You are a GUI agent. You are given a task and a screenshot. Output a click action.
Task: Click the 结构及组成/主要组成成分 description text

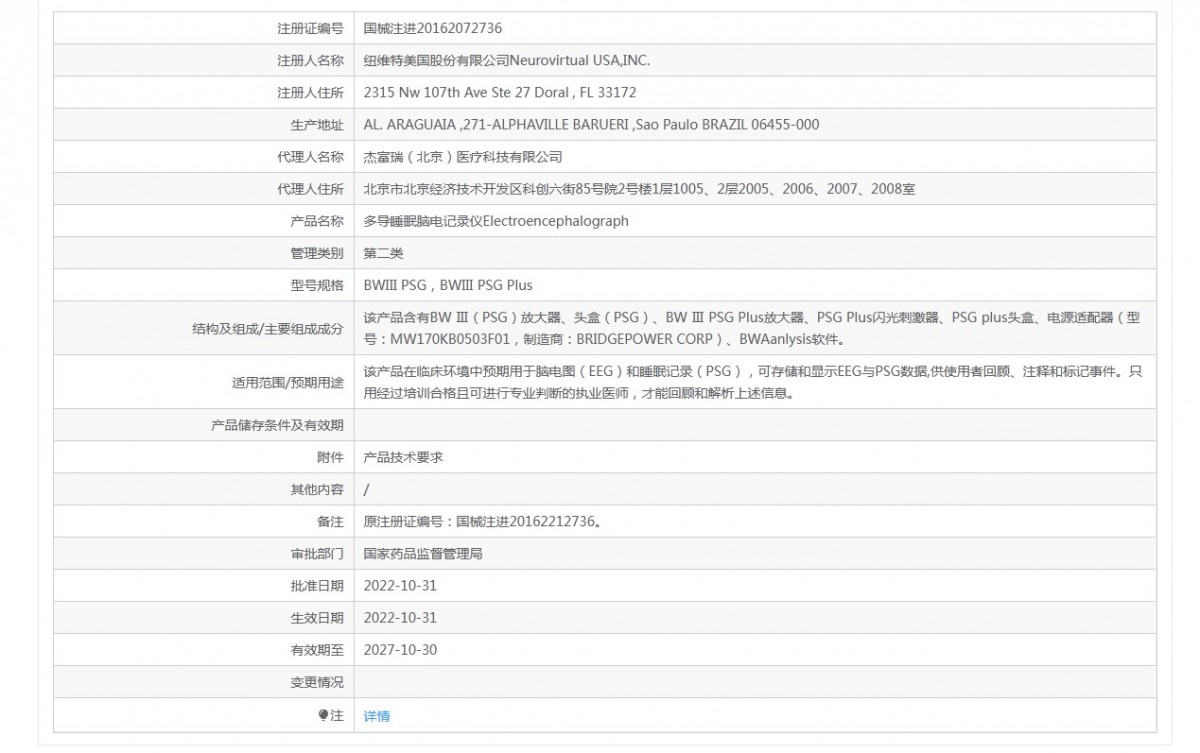752,327
